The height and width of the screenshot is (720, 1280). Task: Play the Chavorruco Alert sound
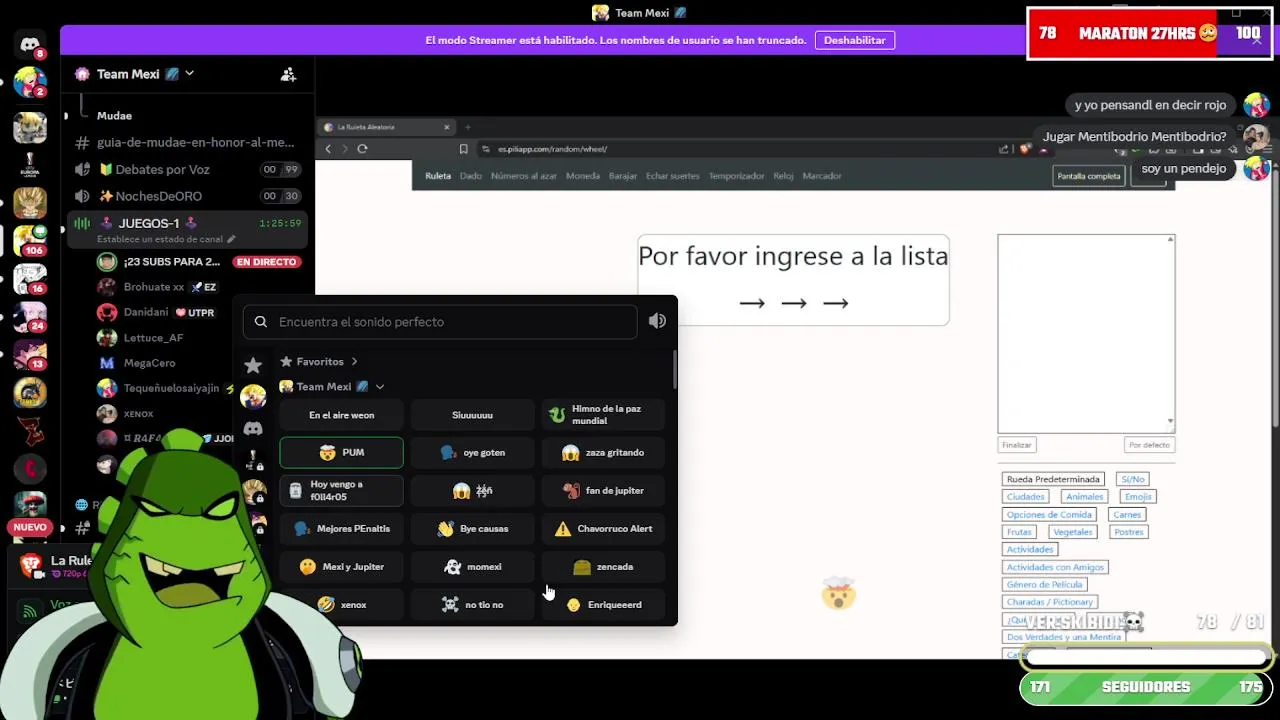click(603, 529)
